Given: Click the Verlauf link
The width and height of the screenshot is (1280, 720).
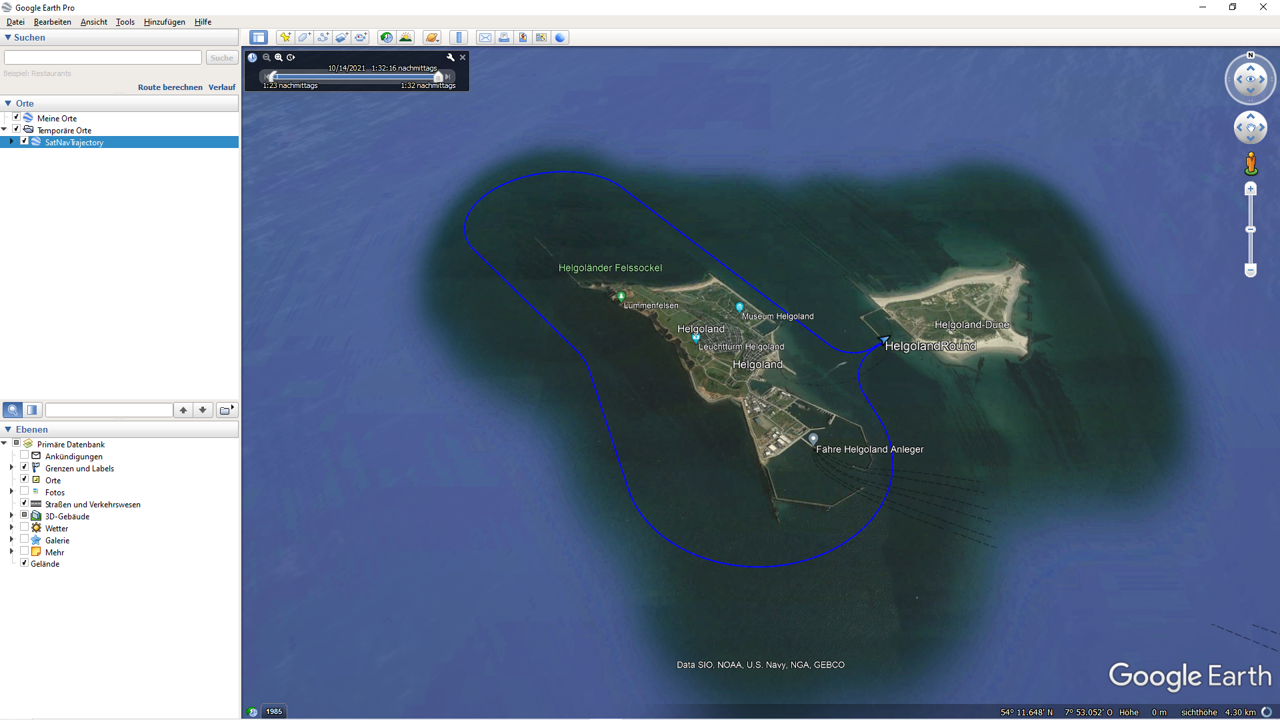Looking at the screenshot, I should point(222,87).
